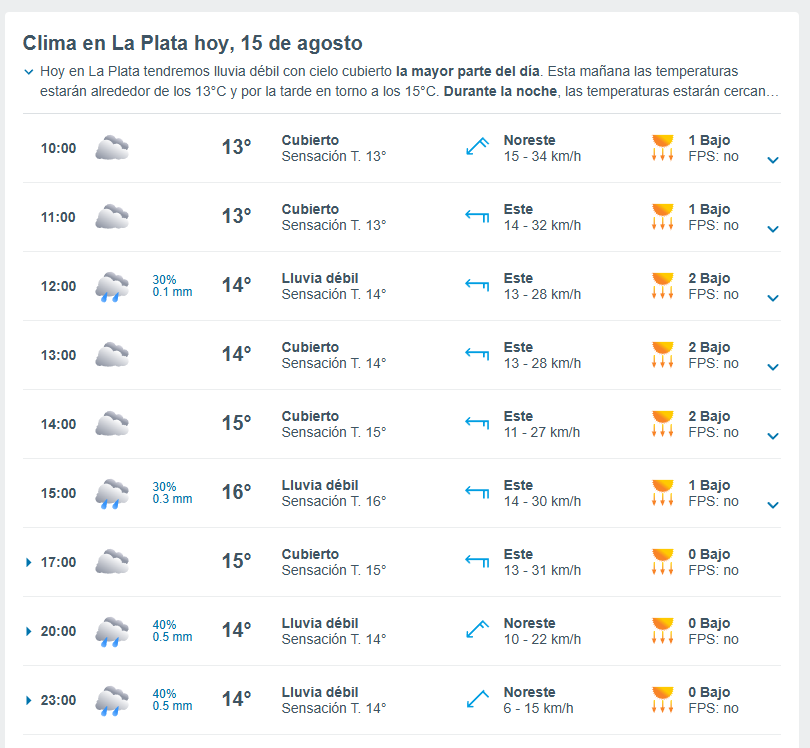Click the east wind arrow at 13:00
The height and width of the screenshot is (748, 810).
477,353
